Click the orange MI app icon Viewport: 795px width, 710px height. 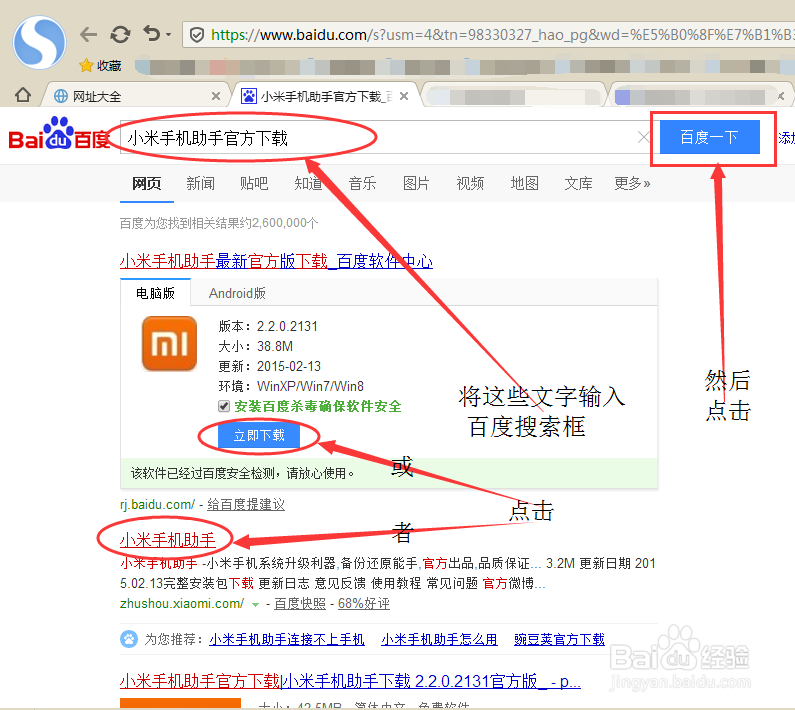pos(169,343)
